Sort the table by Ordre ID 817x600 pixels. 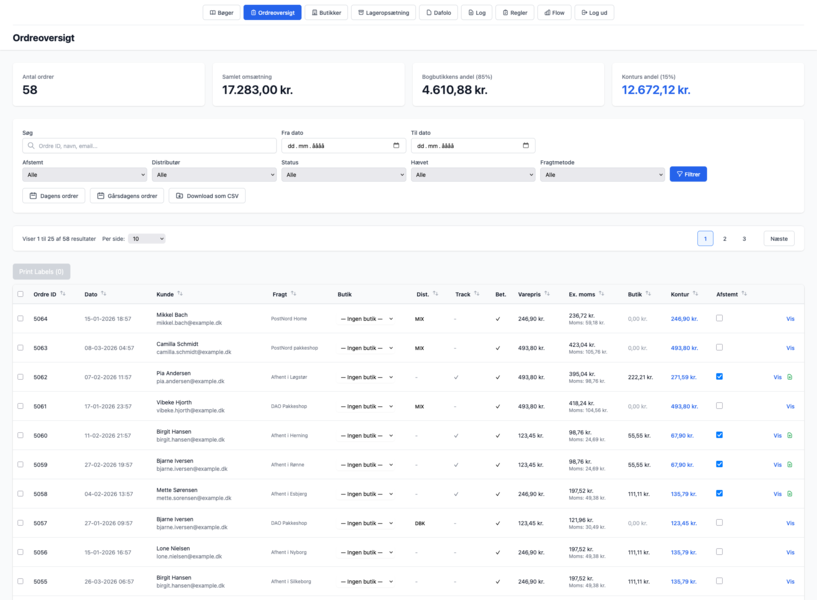tap(63, 294)
